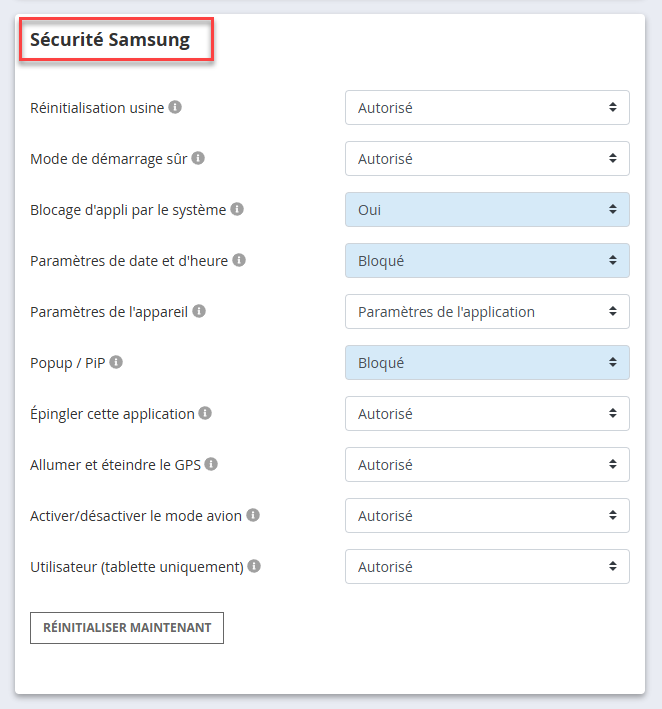This screenshot has height=709, width=662.
Task: Click info icon beside Paramètres de date et d'heure
Action: pyautogui.click(x=239, y=260)
